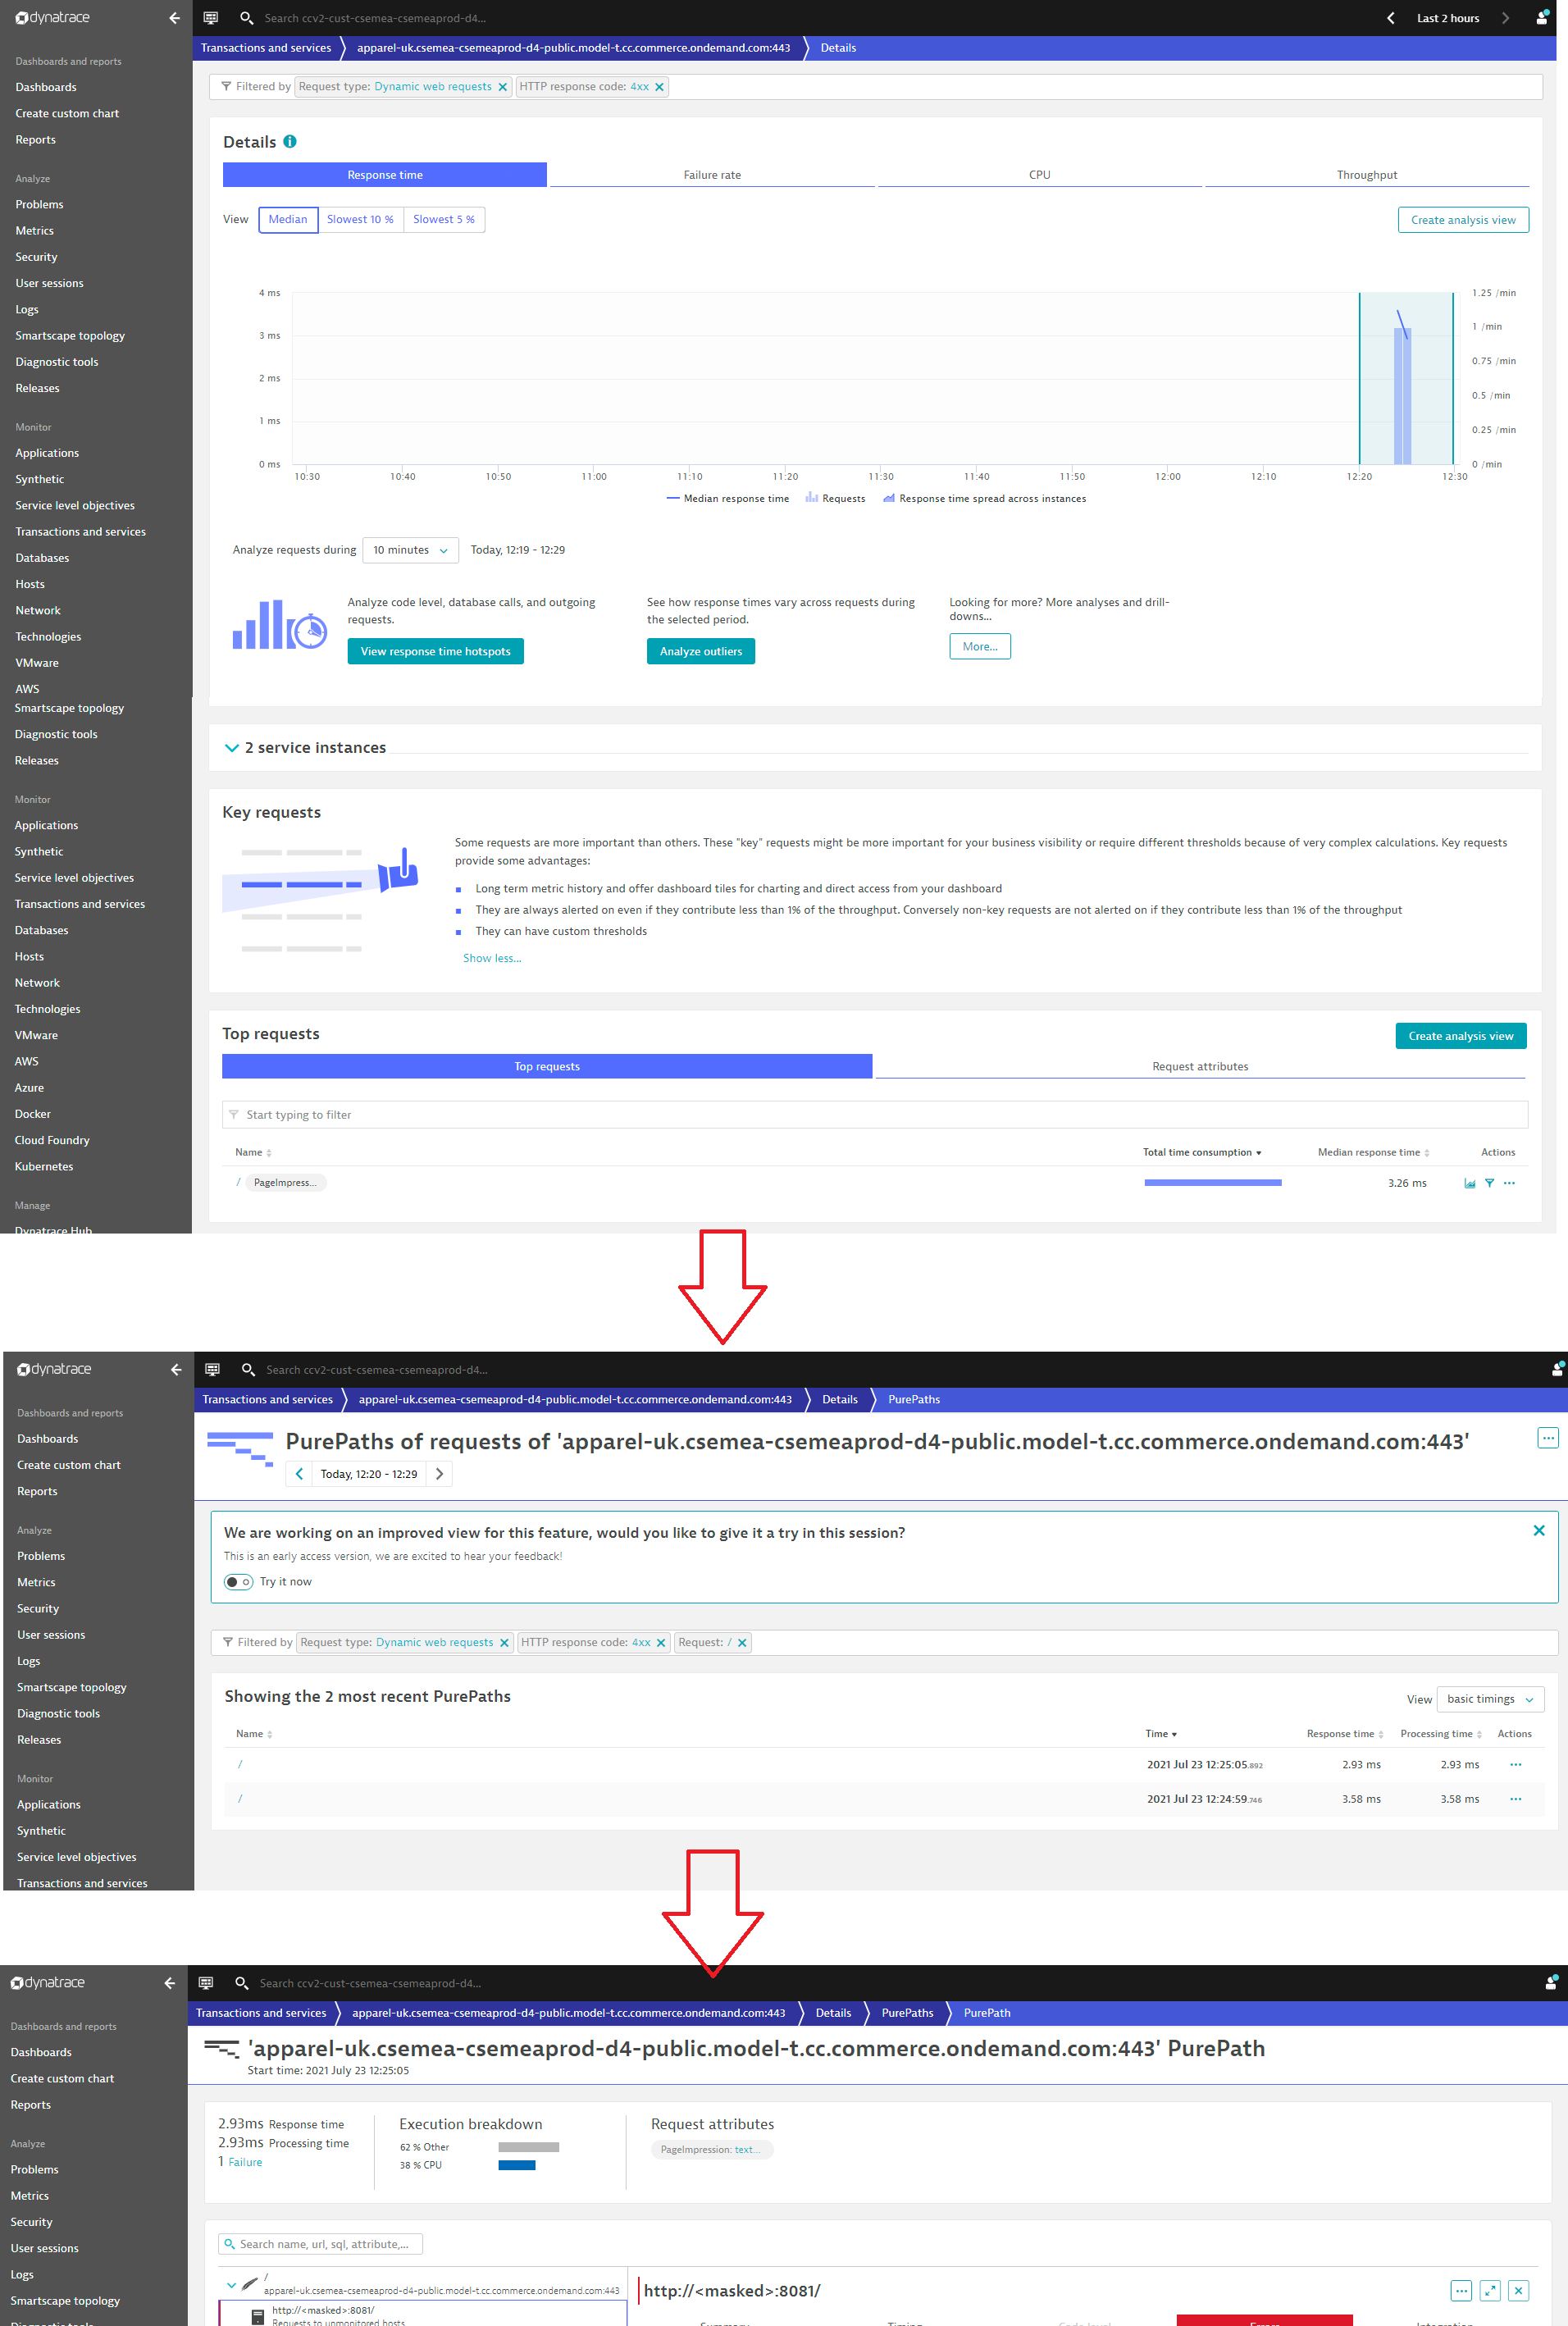Click the '62 % Other' execution breakdown bar
Image resolution: width=1568 pixels, height=2326 pixels.
(528, 2147)
